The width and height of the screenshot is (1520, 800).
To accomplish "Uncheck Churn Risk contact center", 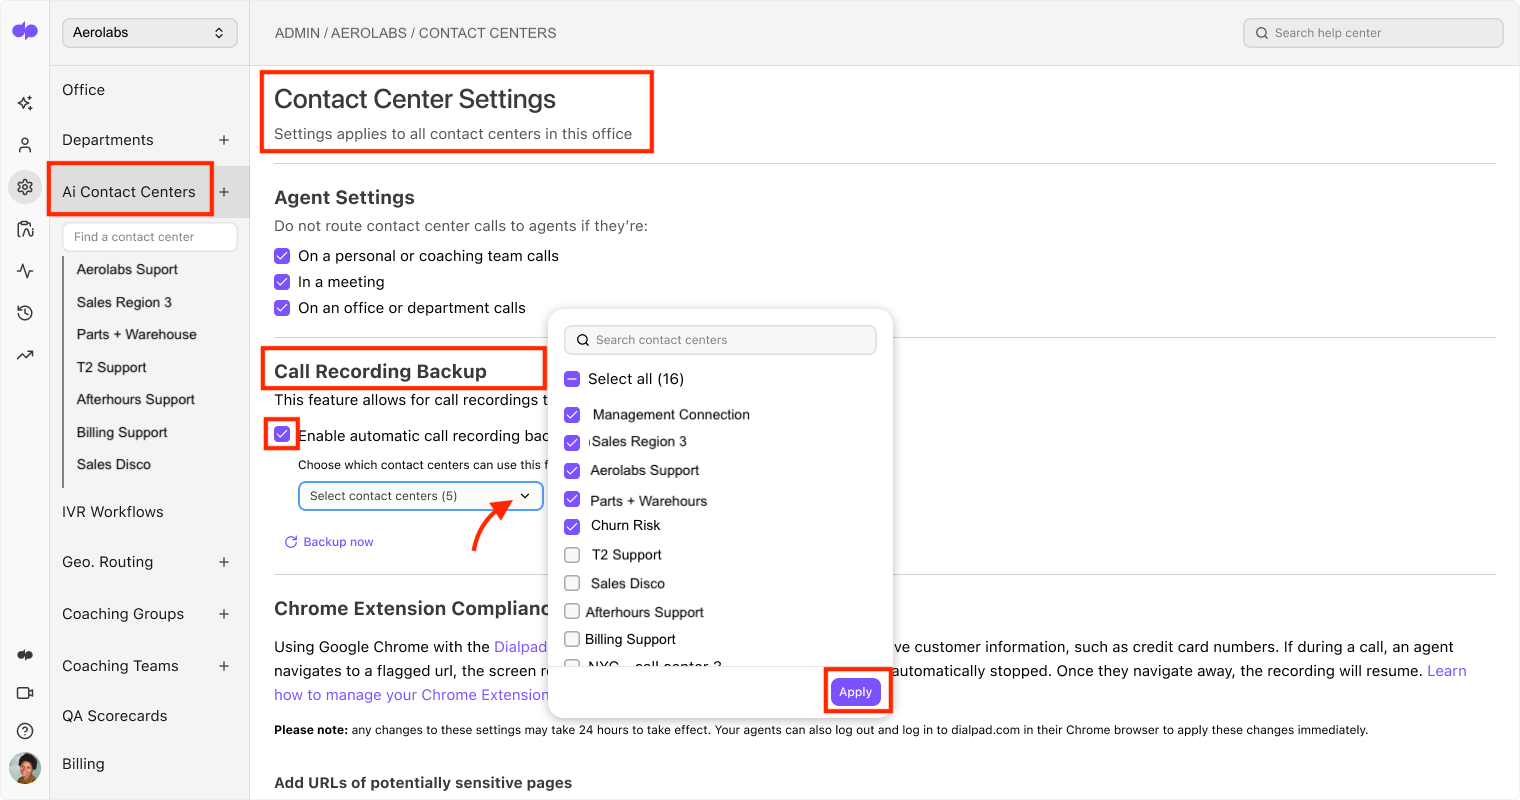I will click(x=572, y=527).
